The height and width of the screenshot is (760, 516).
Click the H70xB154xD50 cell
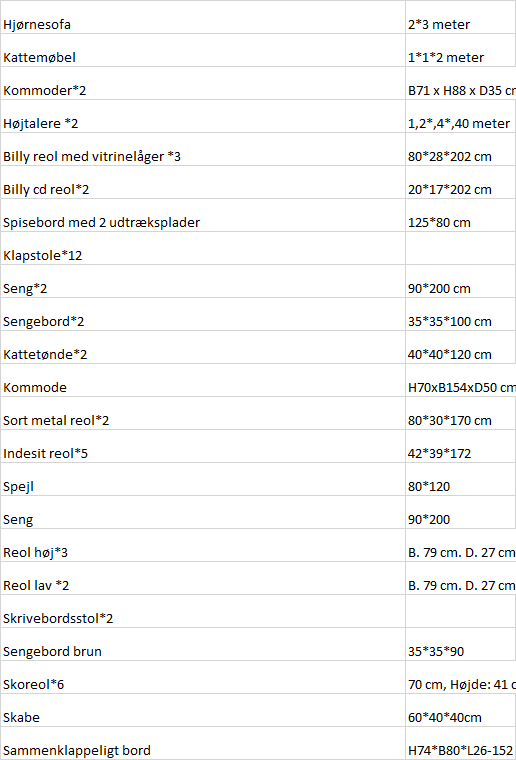click(x=461, y=380)
